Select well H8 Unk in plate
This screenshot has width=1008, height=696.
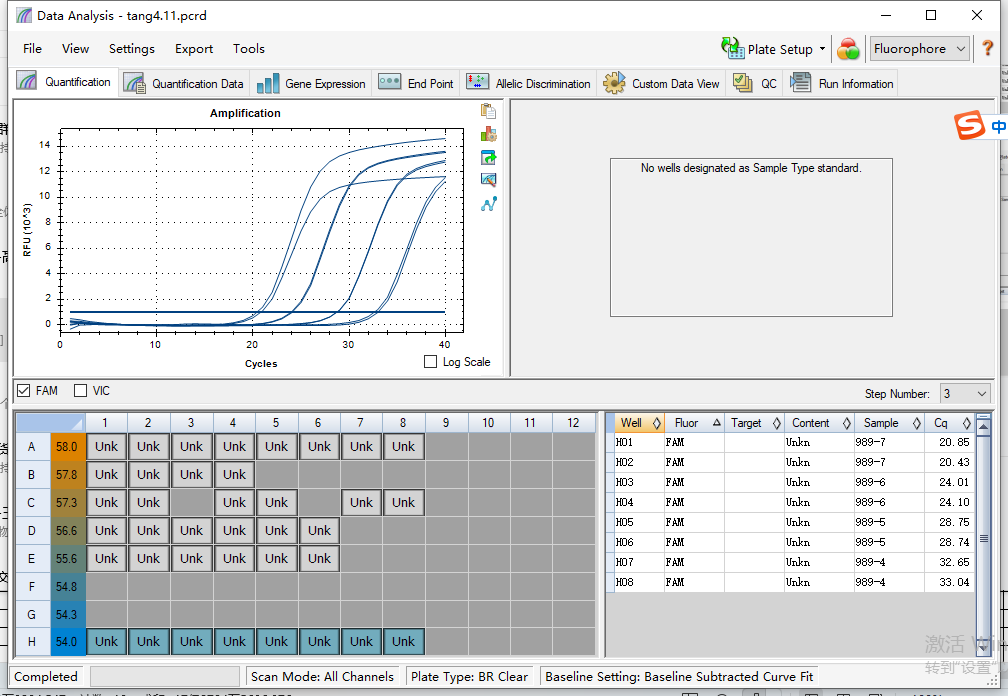tap(404, 641)
